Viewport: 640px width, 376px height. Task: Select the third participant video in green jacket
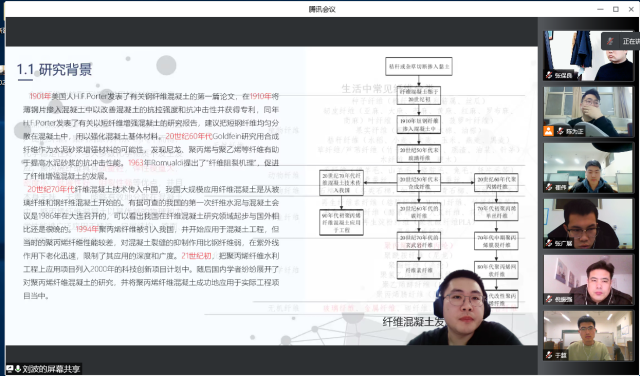tap(589, 167)
